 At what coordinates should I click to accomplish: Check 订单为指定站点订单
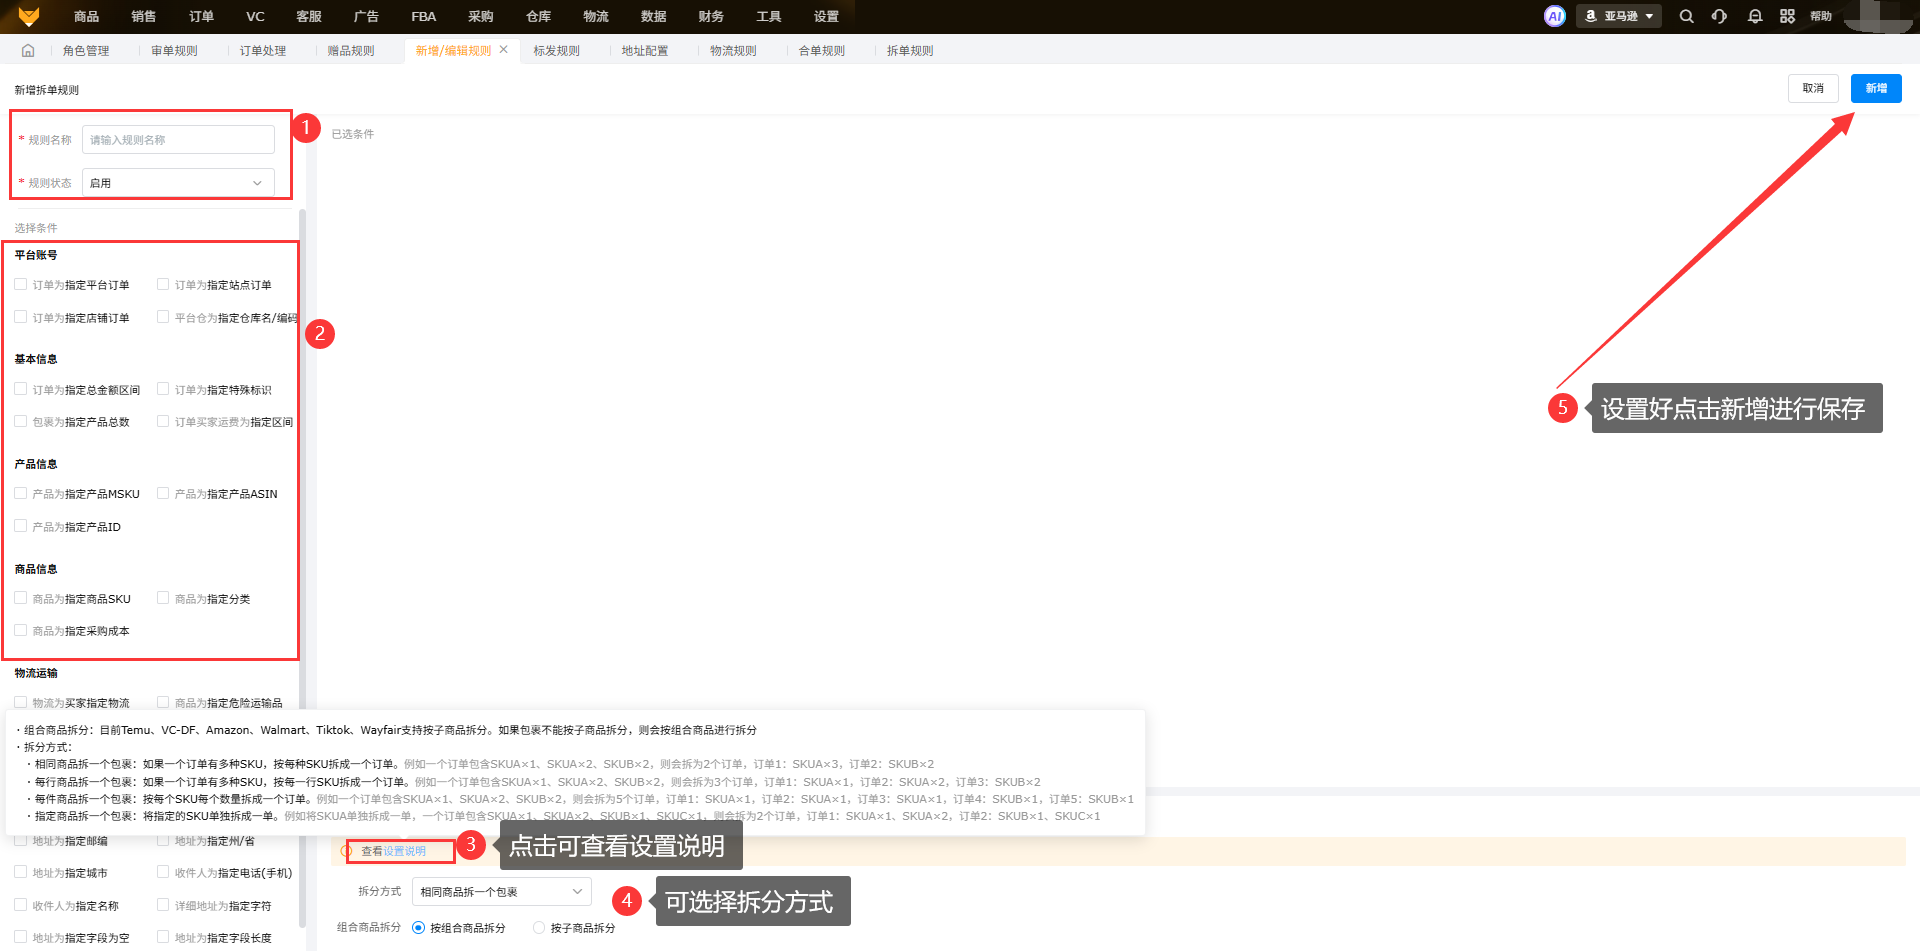pyautogui.click(x=163, y=285)
